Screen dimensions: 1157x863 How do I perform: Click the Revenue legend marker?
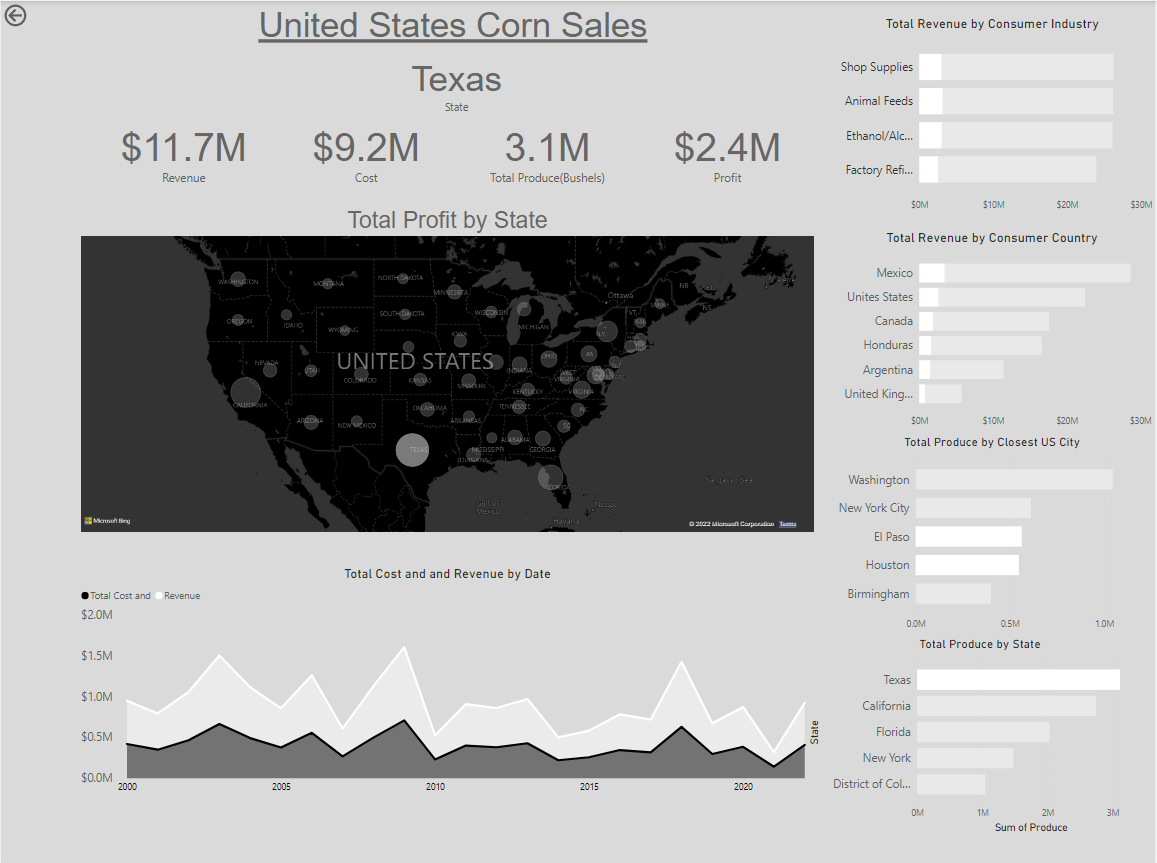(x=158, y=596)
